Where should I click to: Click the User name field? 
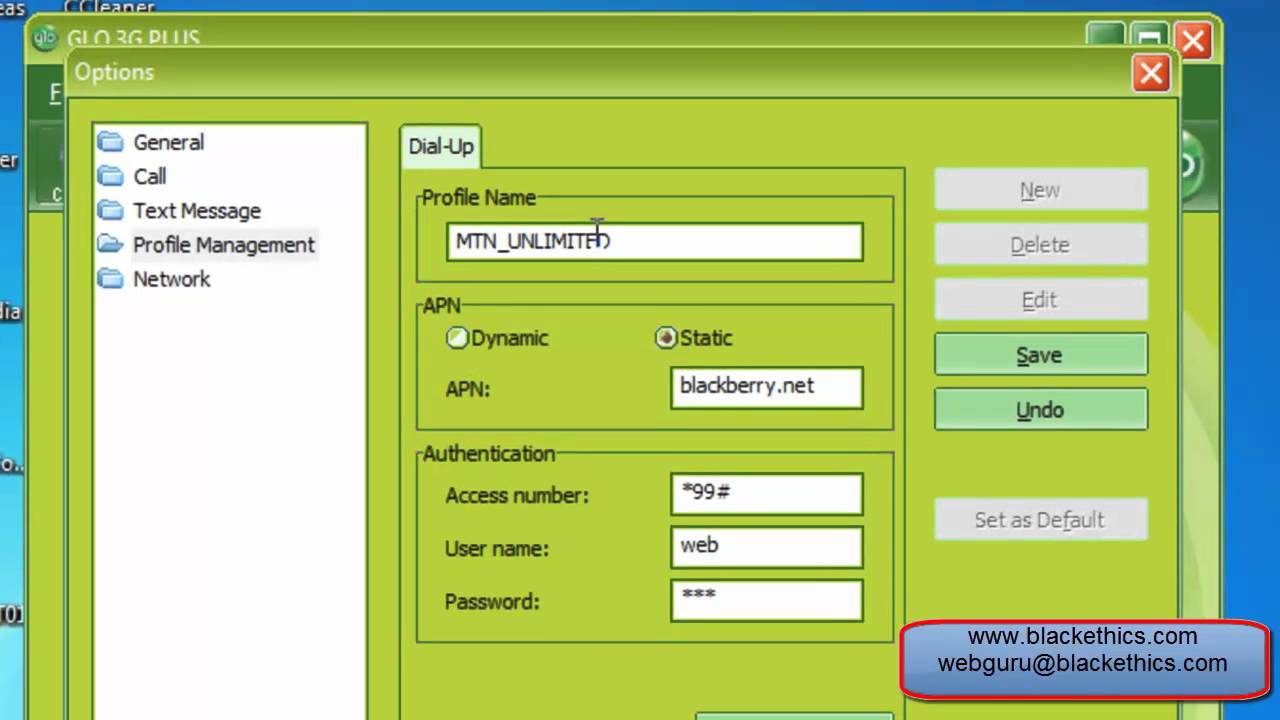tap(767, 547)
